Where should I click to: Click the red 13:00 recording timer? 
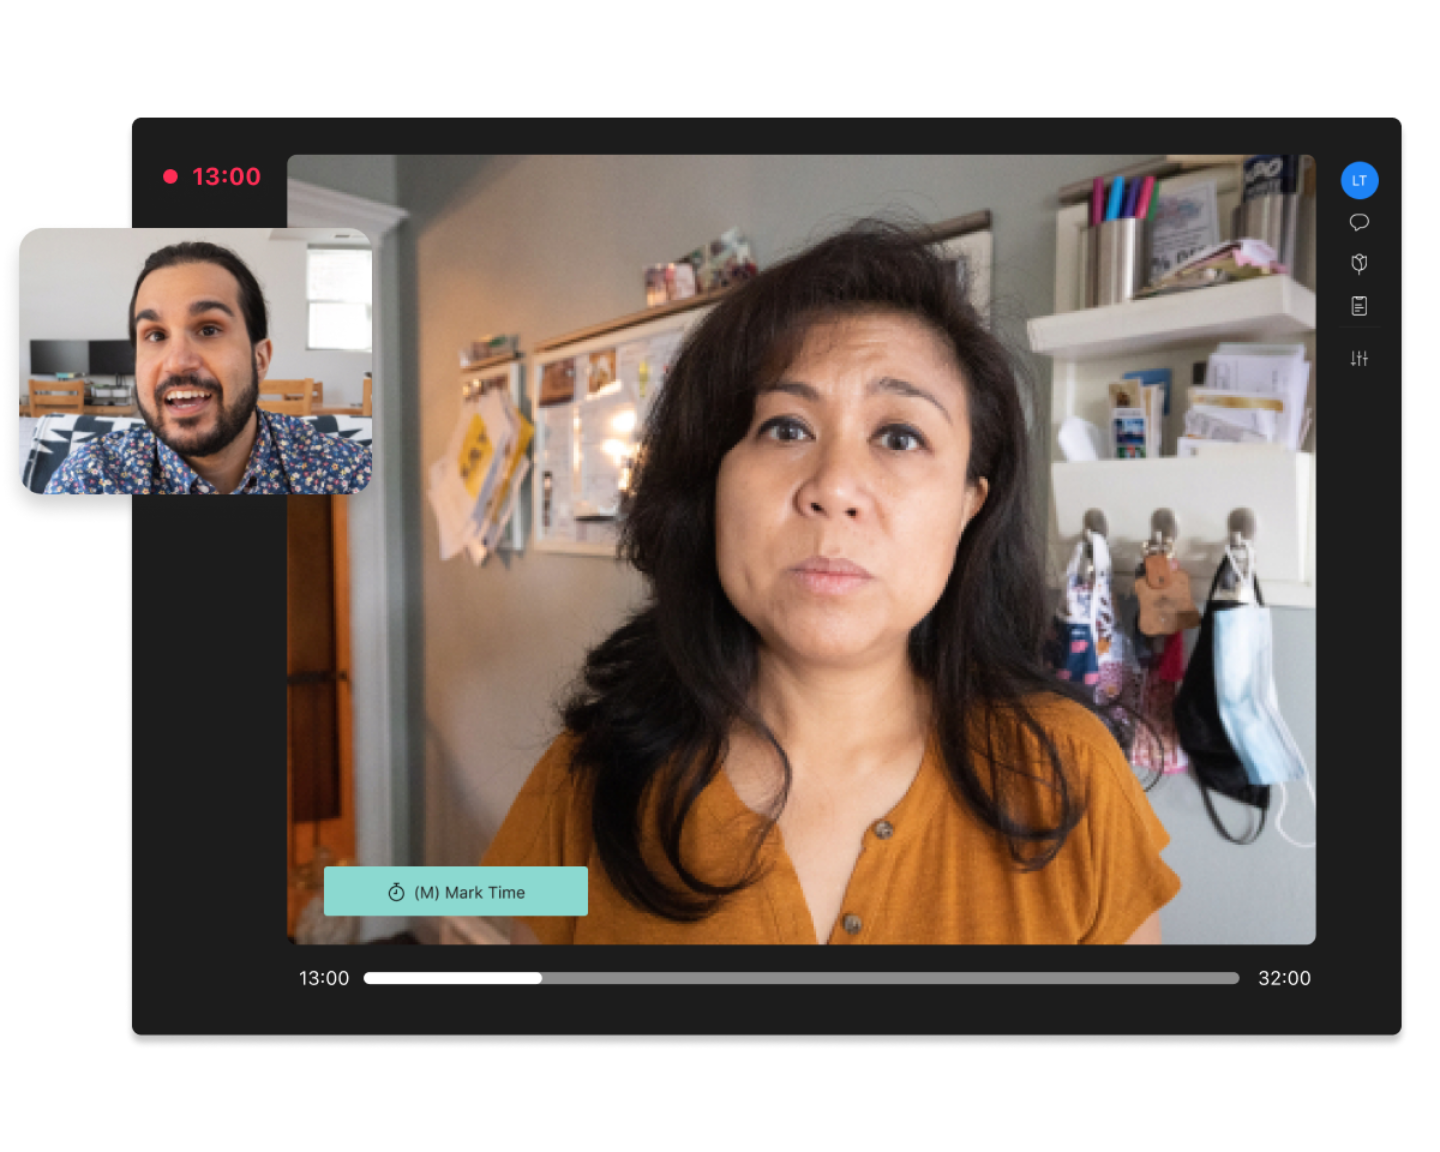click(226, 176)
